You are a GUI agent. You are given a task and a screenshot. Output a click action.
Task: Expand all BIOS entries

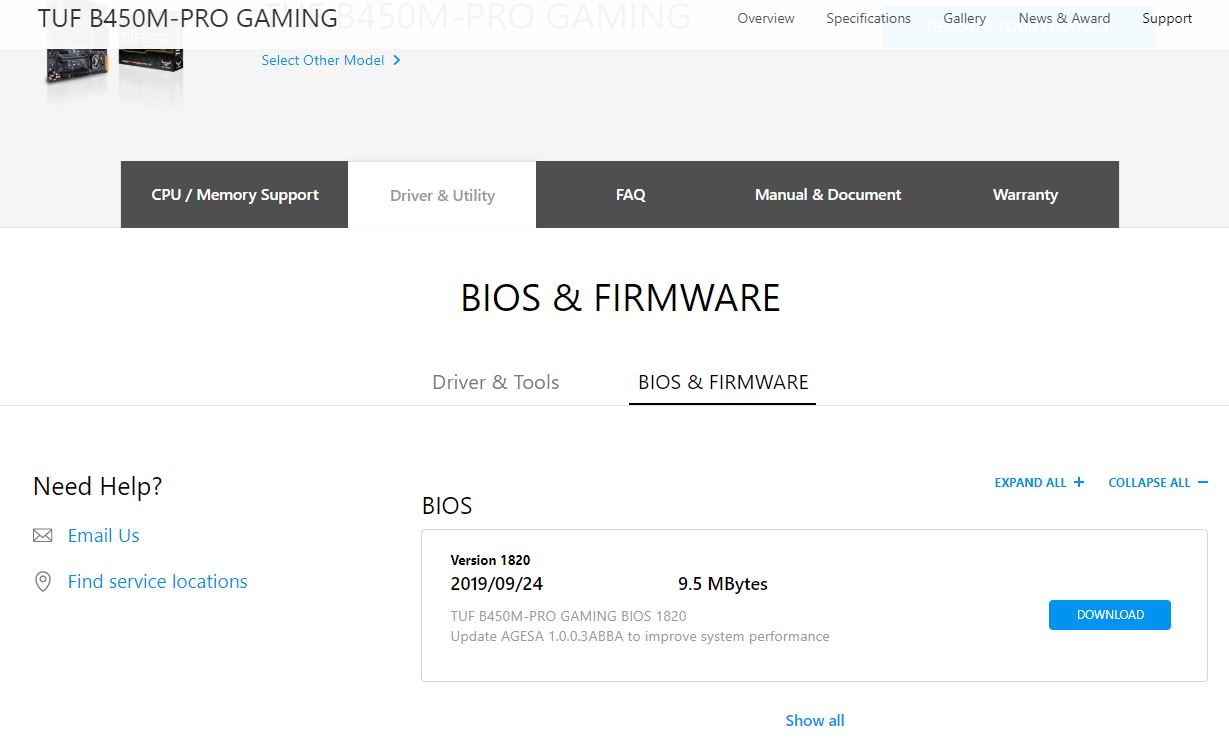(1031, 482)
